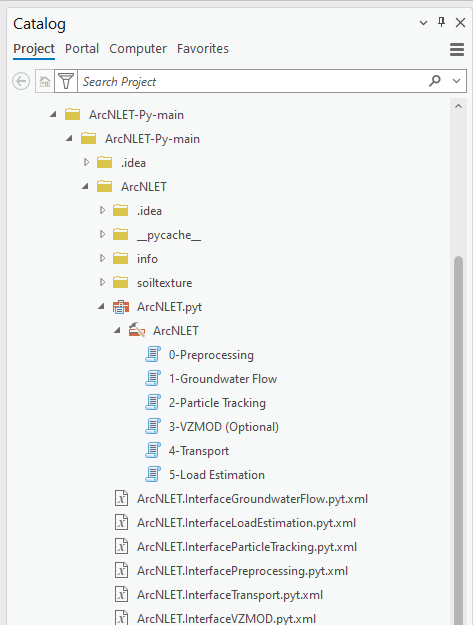The height and width of the screenshot is (625, 473).
Task: Click the 0-Preprocessing script tool icon
Action: tap(153, 354)
